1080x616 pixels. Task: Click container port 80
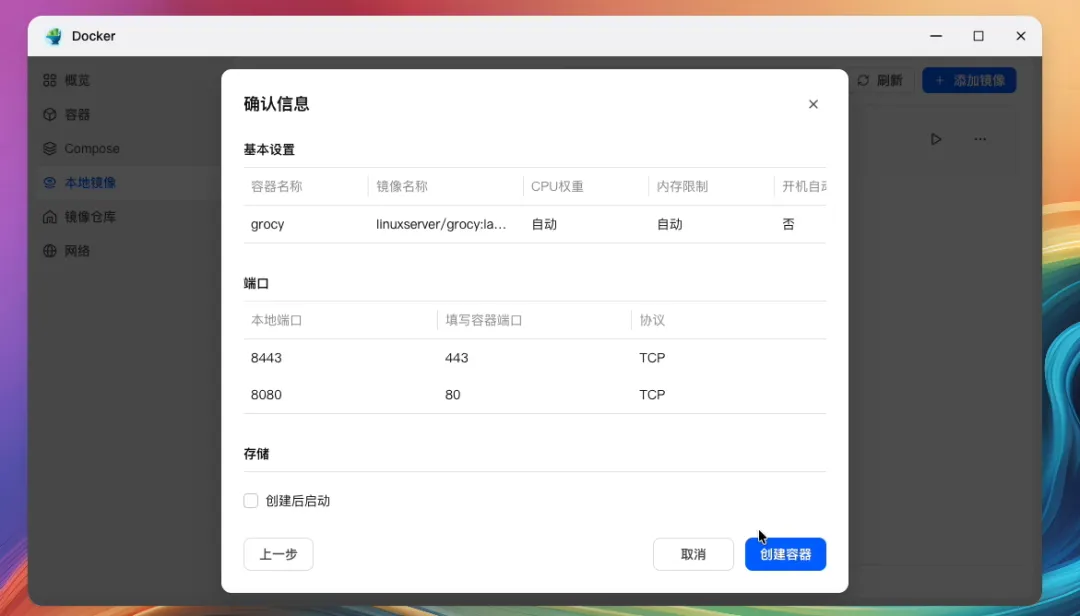pyautogui.click(x=453, y=395)
